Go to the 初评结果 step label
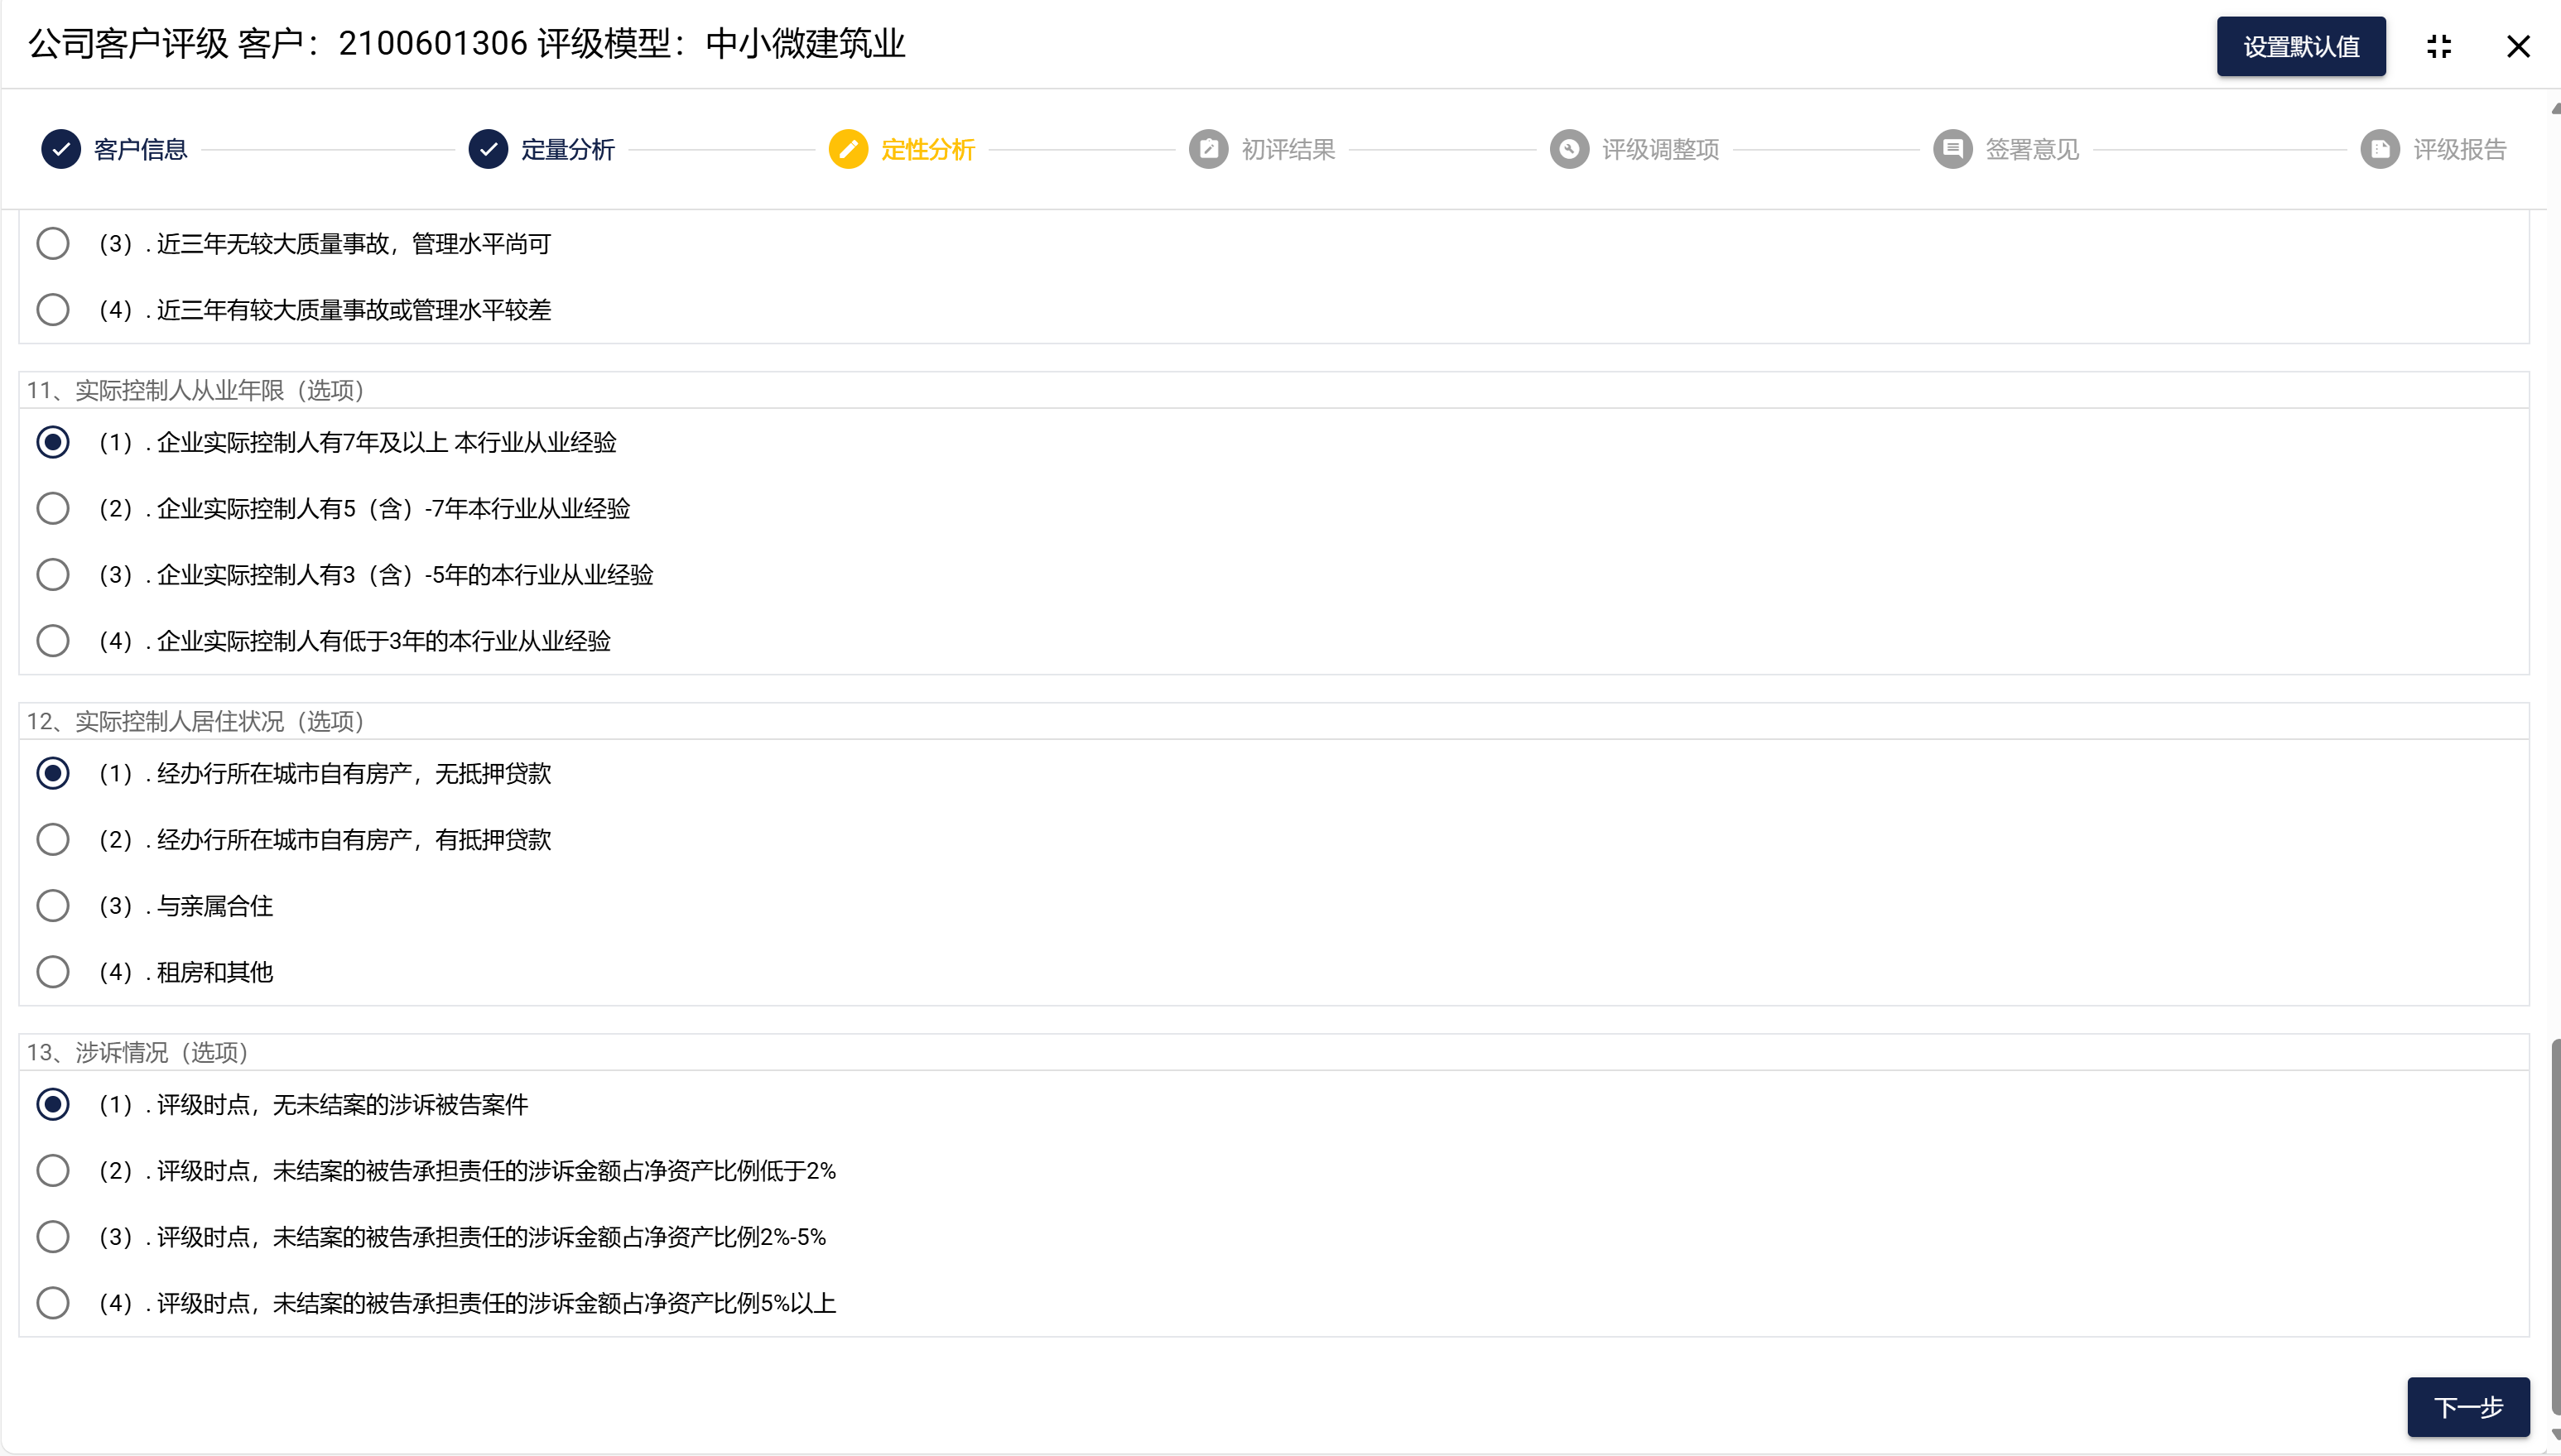The image size is (2561, 1456). [x=1288, y=149]
